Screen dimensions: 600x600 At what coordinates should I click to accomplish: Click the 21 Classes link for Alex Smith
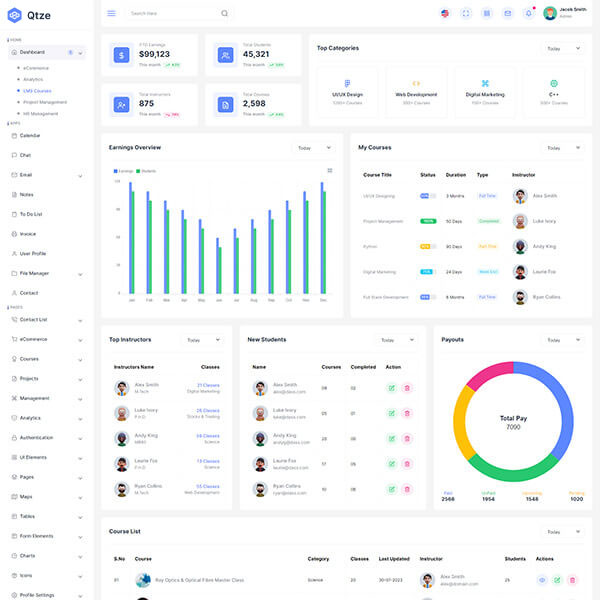pyautogui.click(x=208, y=385)
